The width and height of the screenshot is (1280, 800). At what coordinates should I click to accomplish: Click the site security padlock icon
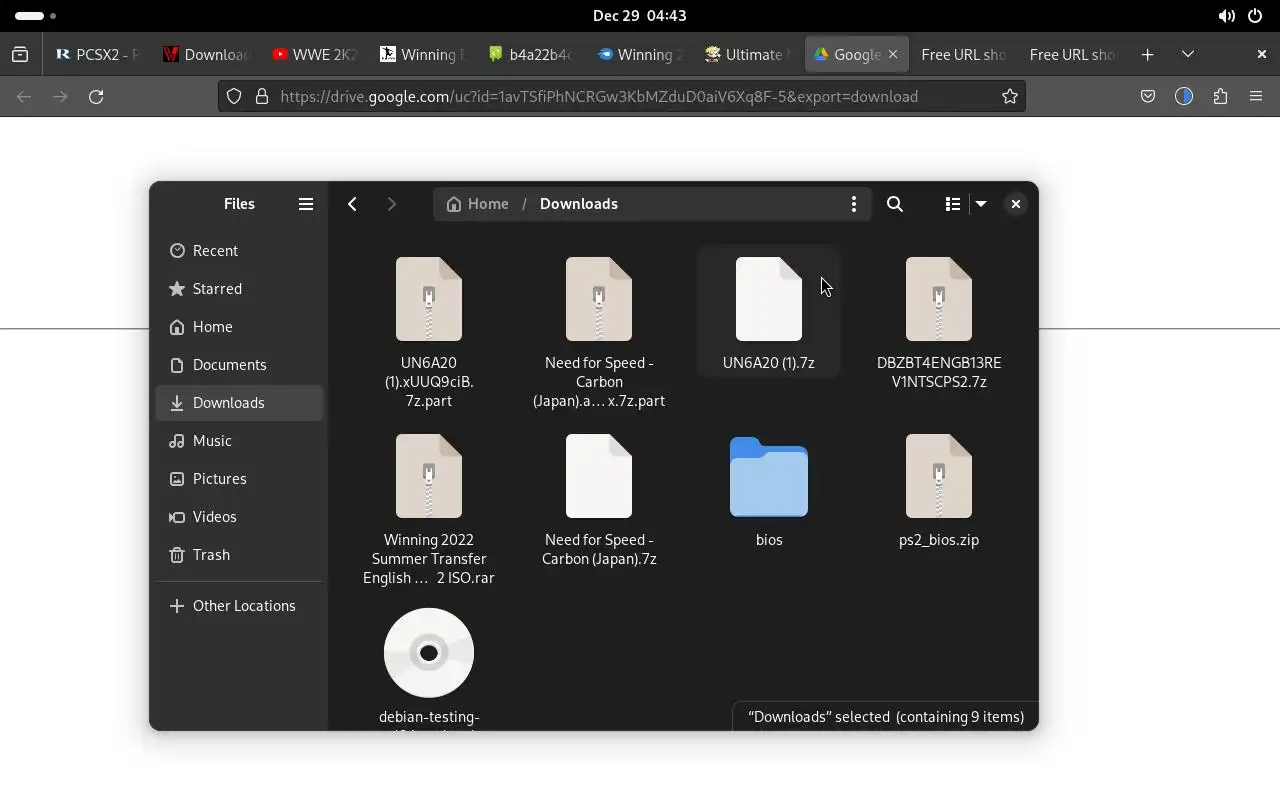click(x=262, y=97)
